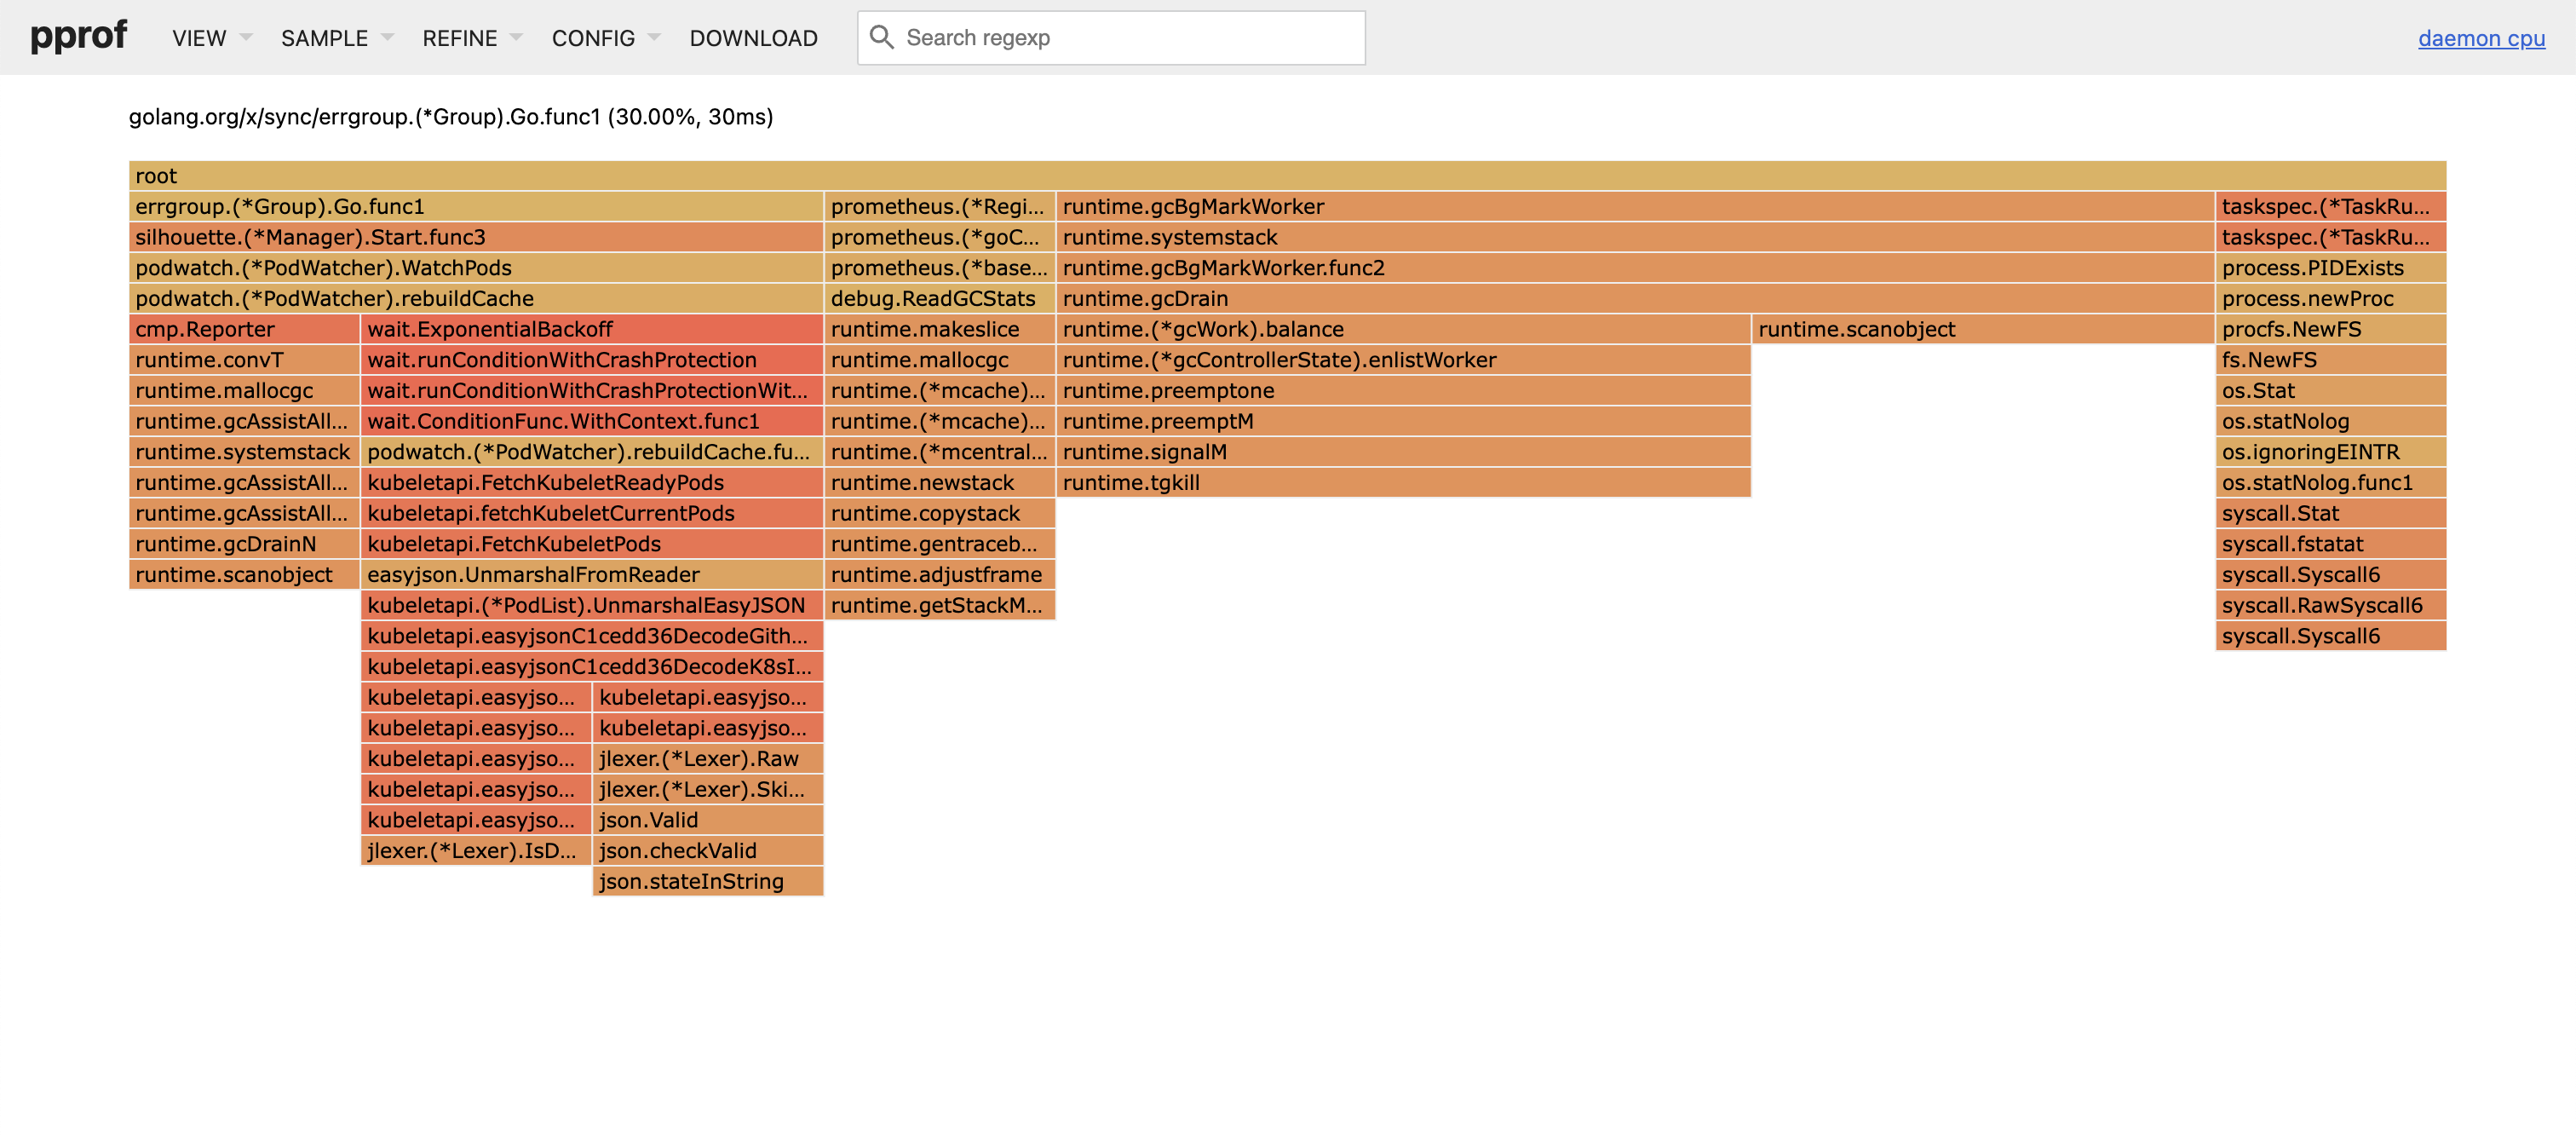Screen dimensions: 2576x1135
Task: Select the syscall.RawSyscall6 frame
Action: (x=2329, y=605)
